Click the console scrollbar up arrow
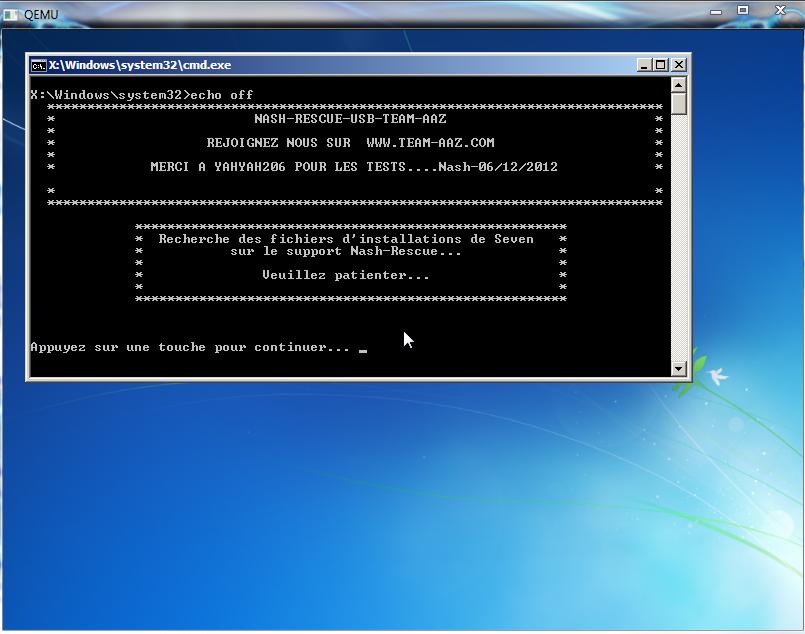 (679, 85)
